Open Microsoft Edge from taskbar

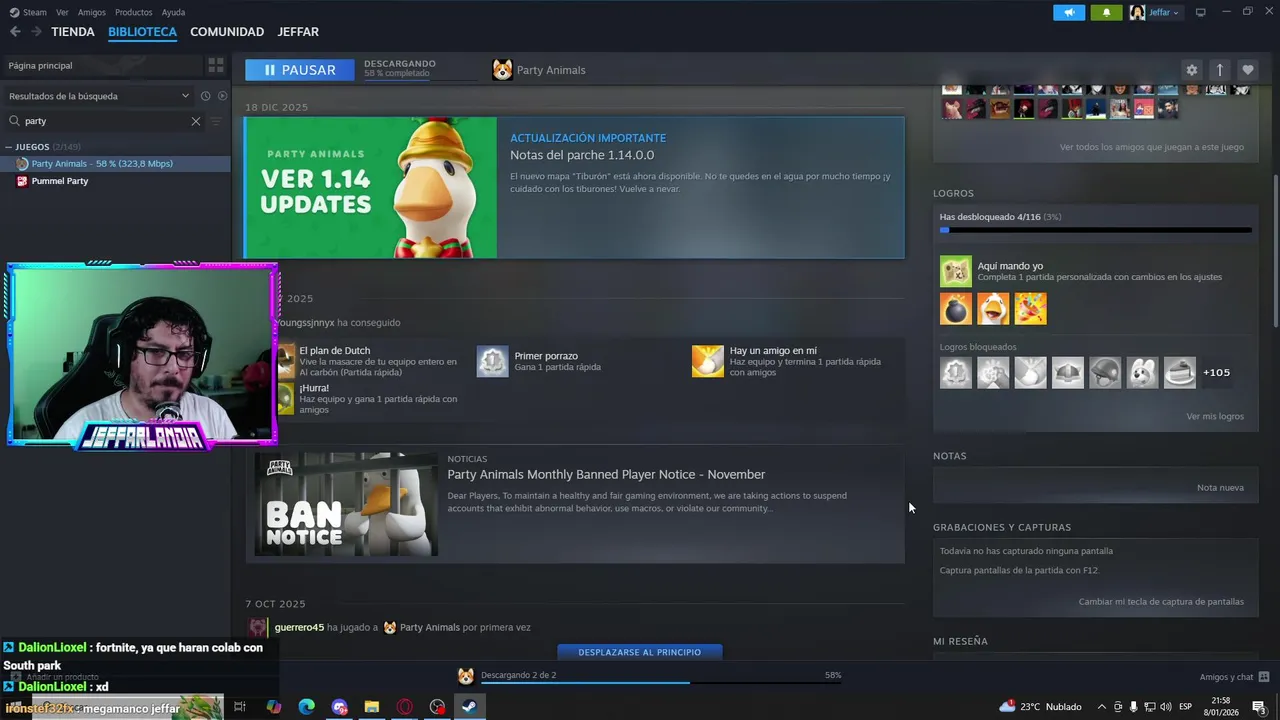coord(307,707)
